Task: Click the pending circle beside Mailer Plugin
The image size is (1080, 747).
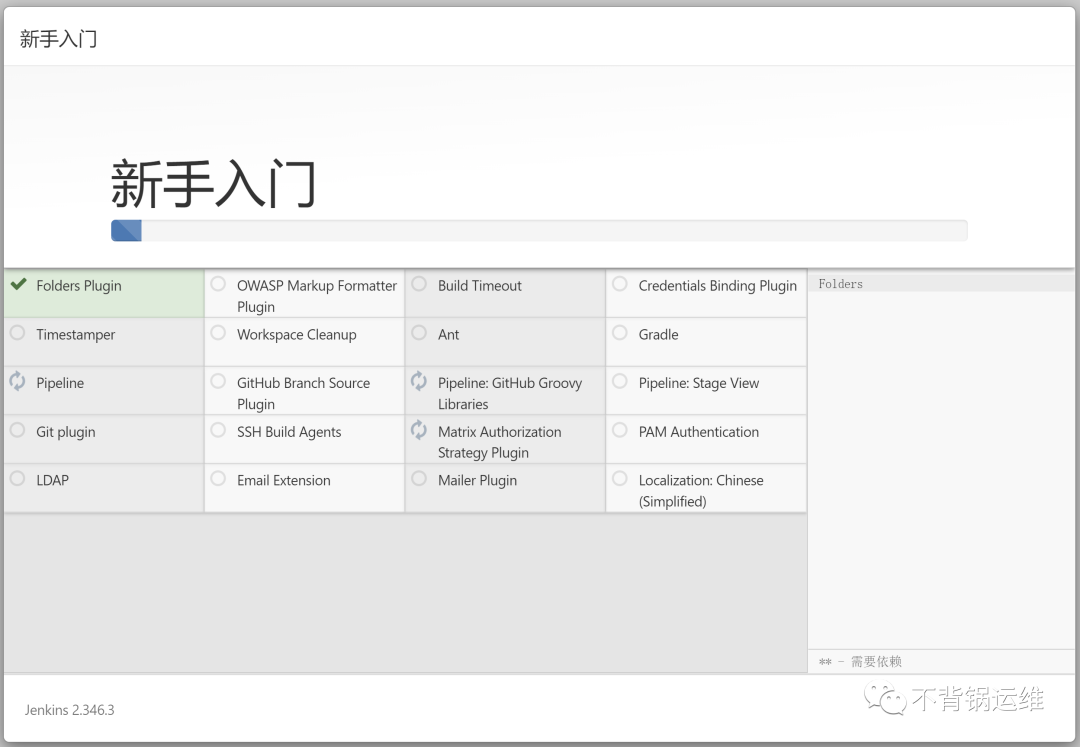Action: pyautogui.click(x=419, y=478)
